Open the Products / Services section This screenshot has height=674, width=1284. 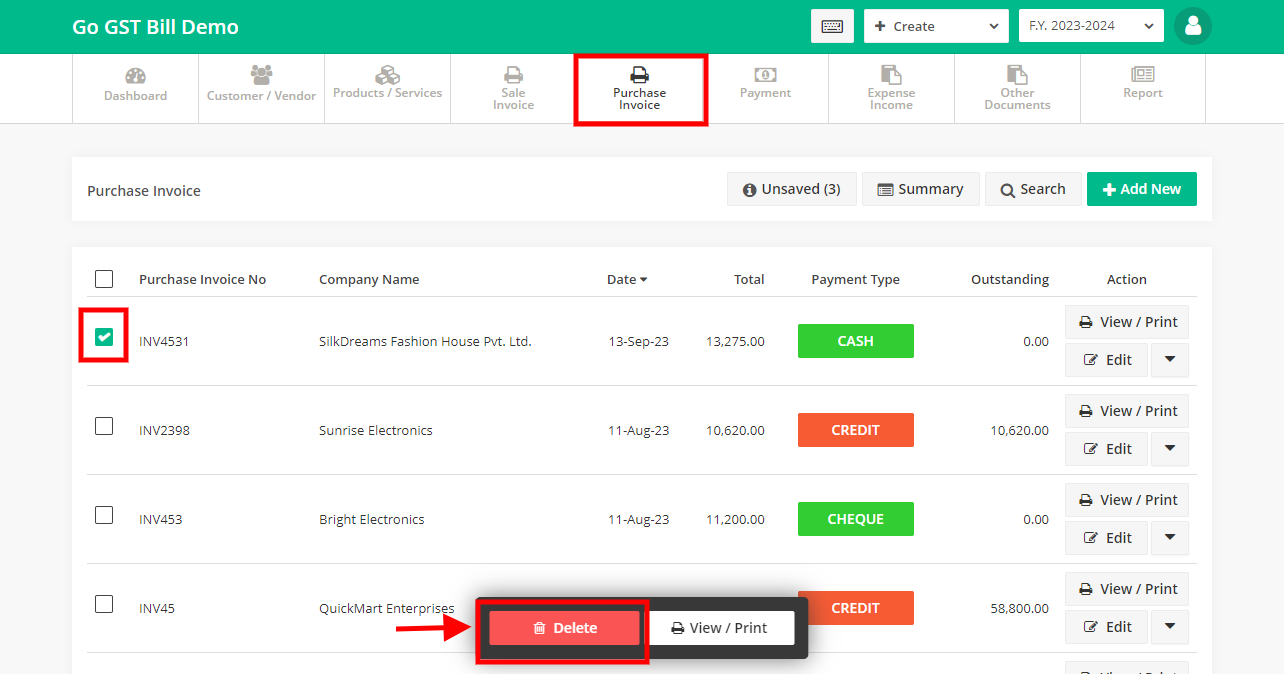click(387, 88)
